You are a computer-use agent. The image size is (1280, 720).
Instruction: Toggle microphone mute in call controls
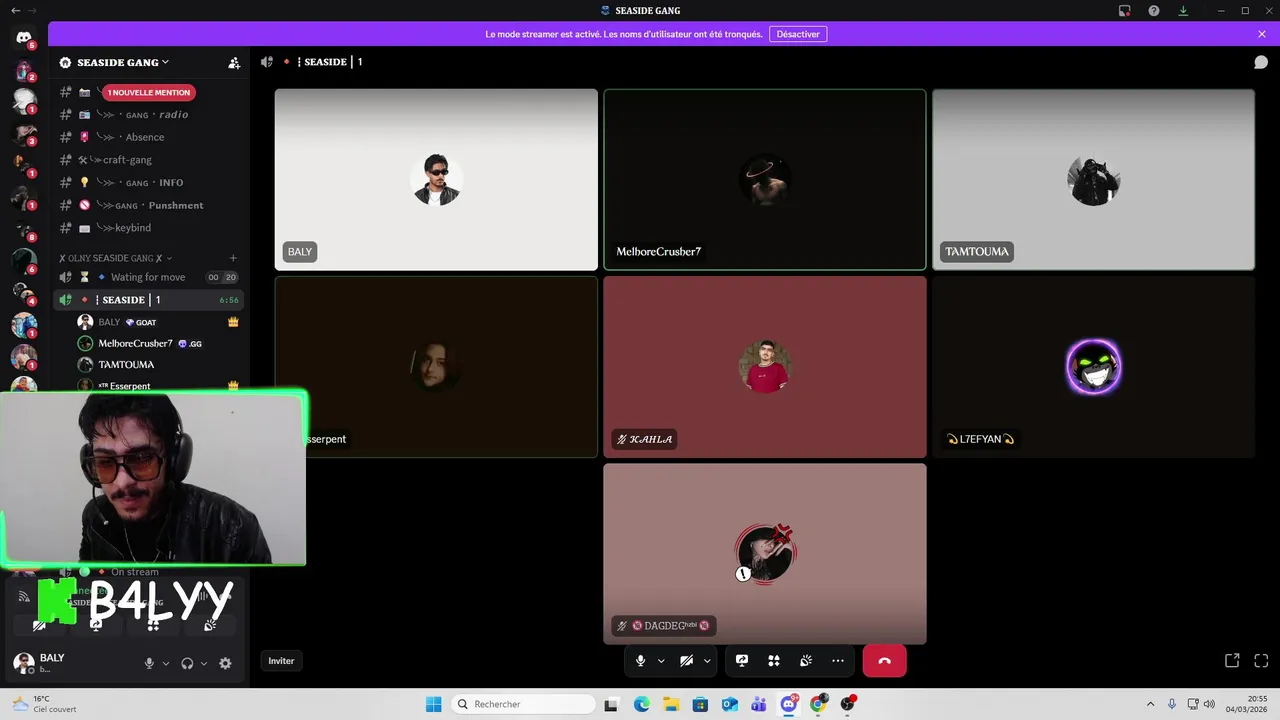point(641,661)
